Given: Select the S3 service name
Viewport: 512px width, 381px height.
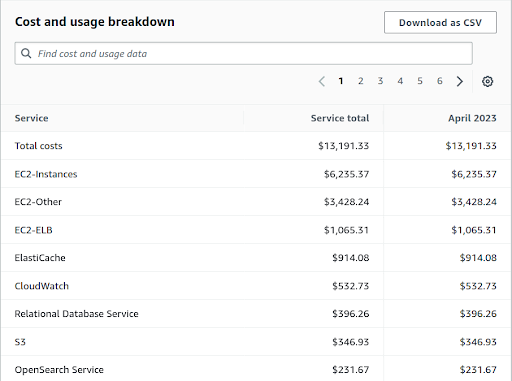Looking at the screenshot, I should (20, 342).
